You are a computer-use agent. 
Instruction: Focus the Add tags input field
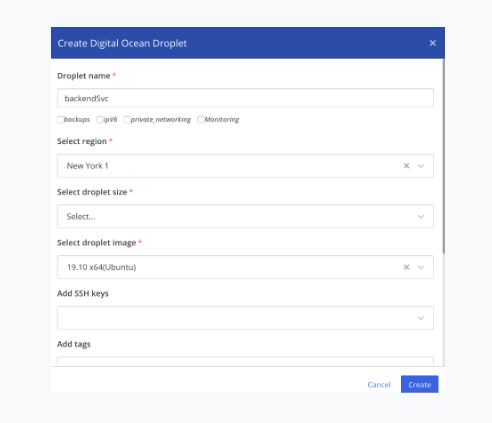click(x=245, y=361)
